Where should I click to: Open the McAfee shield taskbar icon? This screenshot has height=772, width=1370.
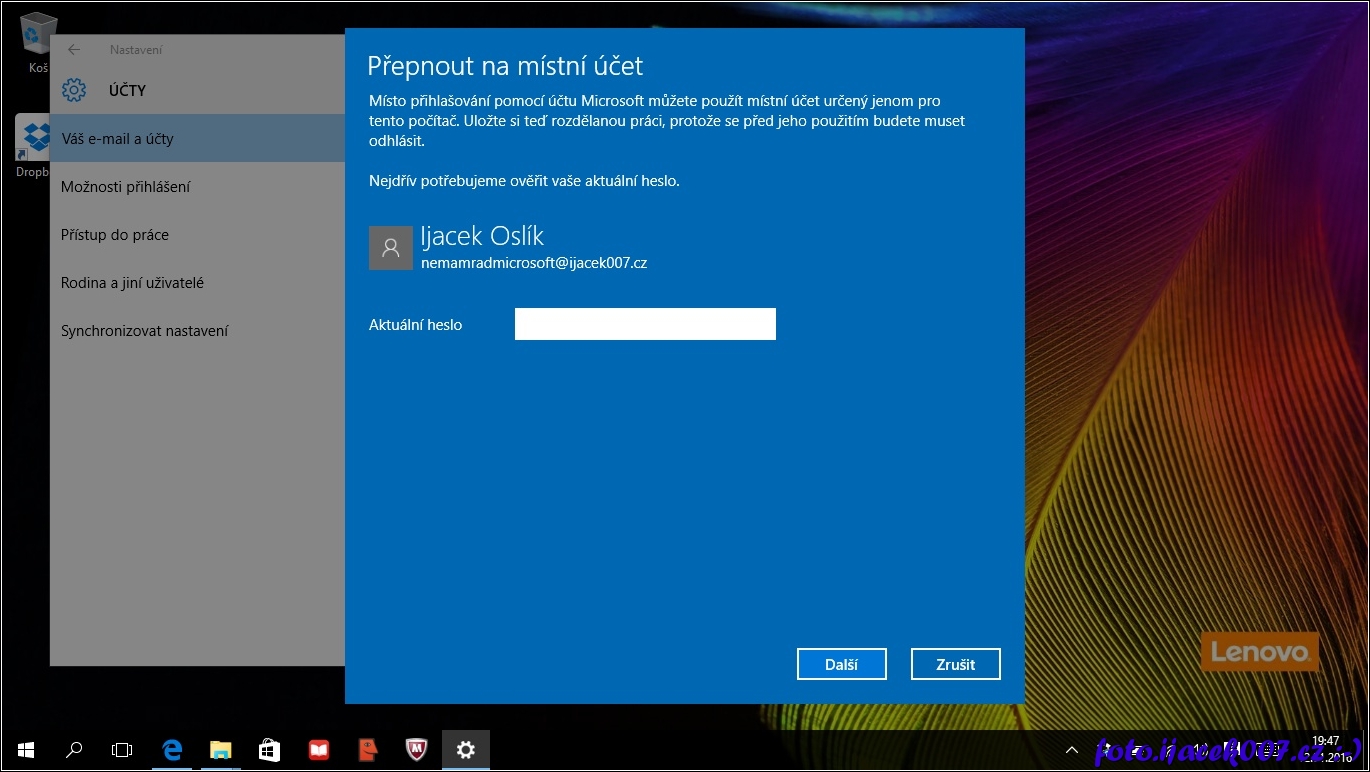pyautogui.click(x=417, y=749)
